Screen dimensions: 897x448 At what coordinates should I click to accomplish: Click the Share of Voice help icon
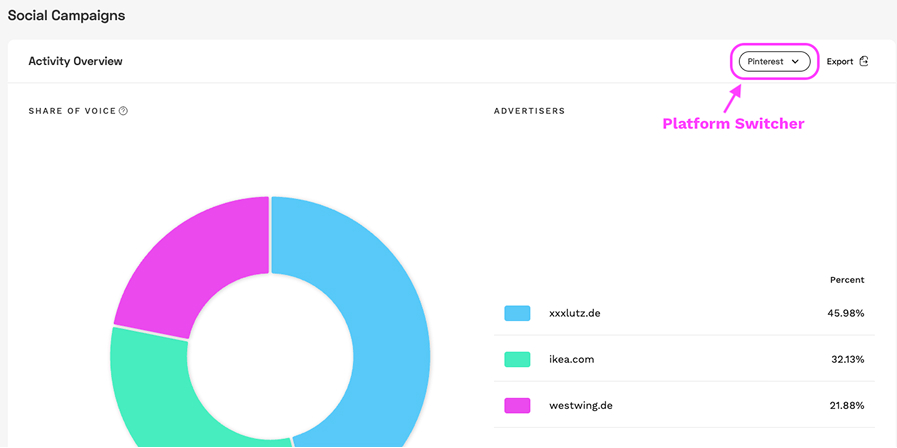123,111
